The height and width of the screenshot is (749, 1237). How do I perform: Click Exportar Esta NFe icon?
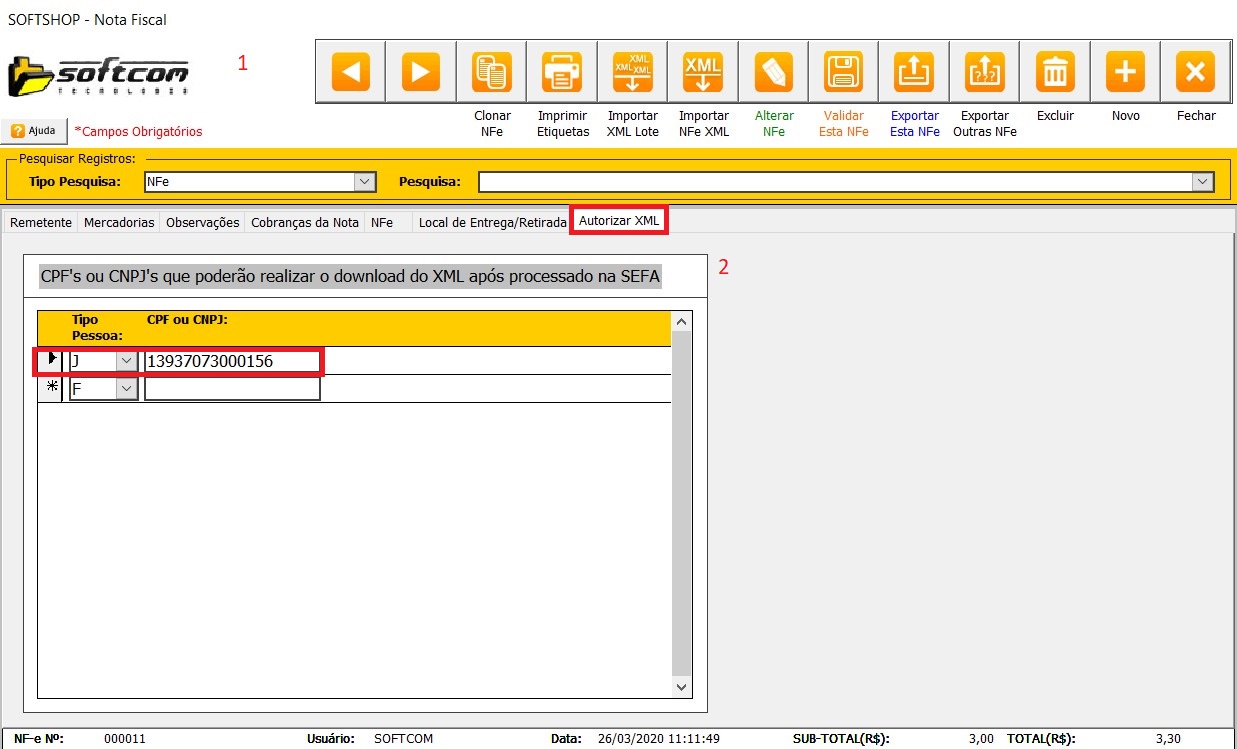pos(914,72)
